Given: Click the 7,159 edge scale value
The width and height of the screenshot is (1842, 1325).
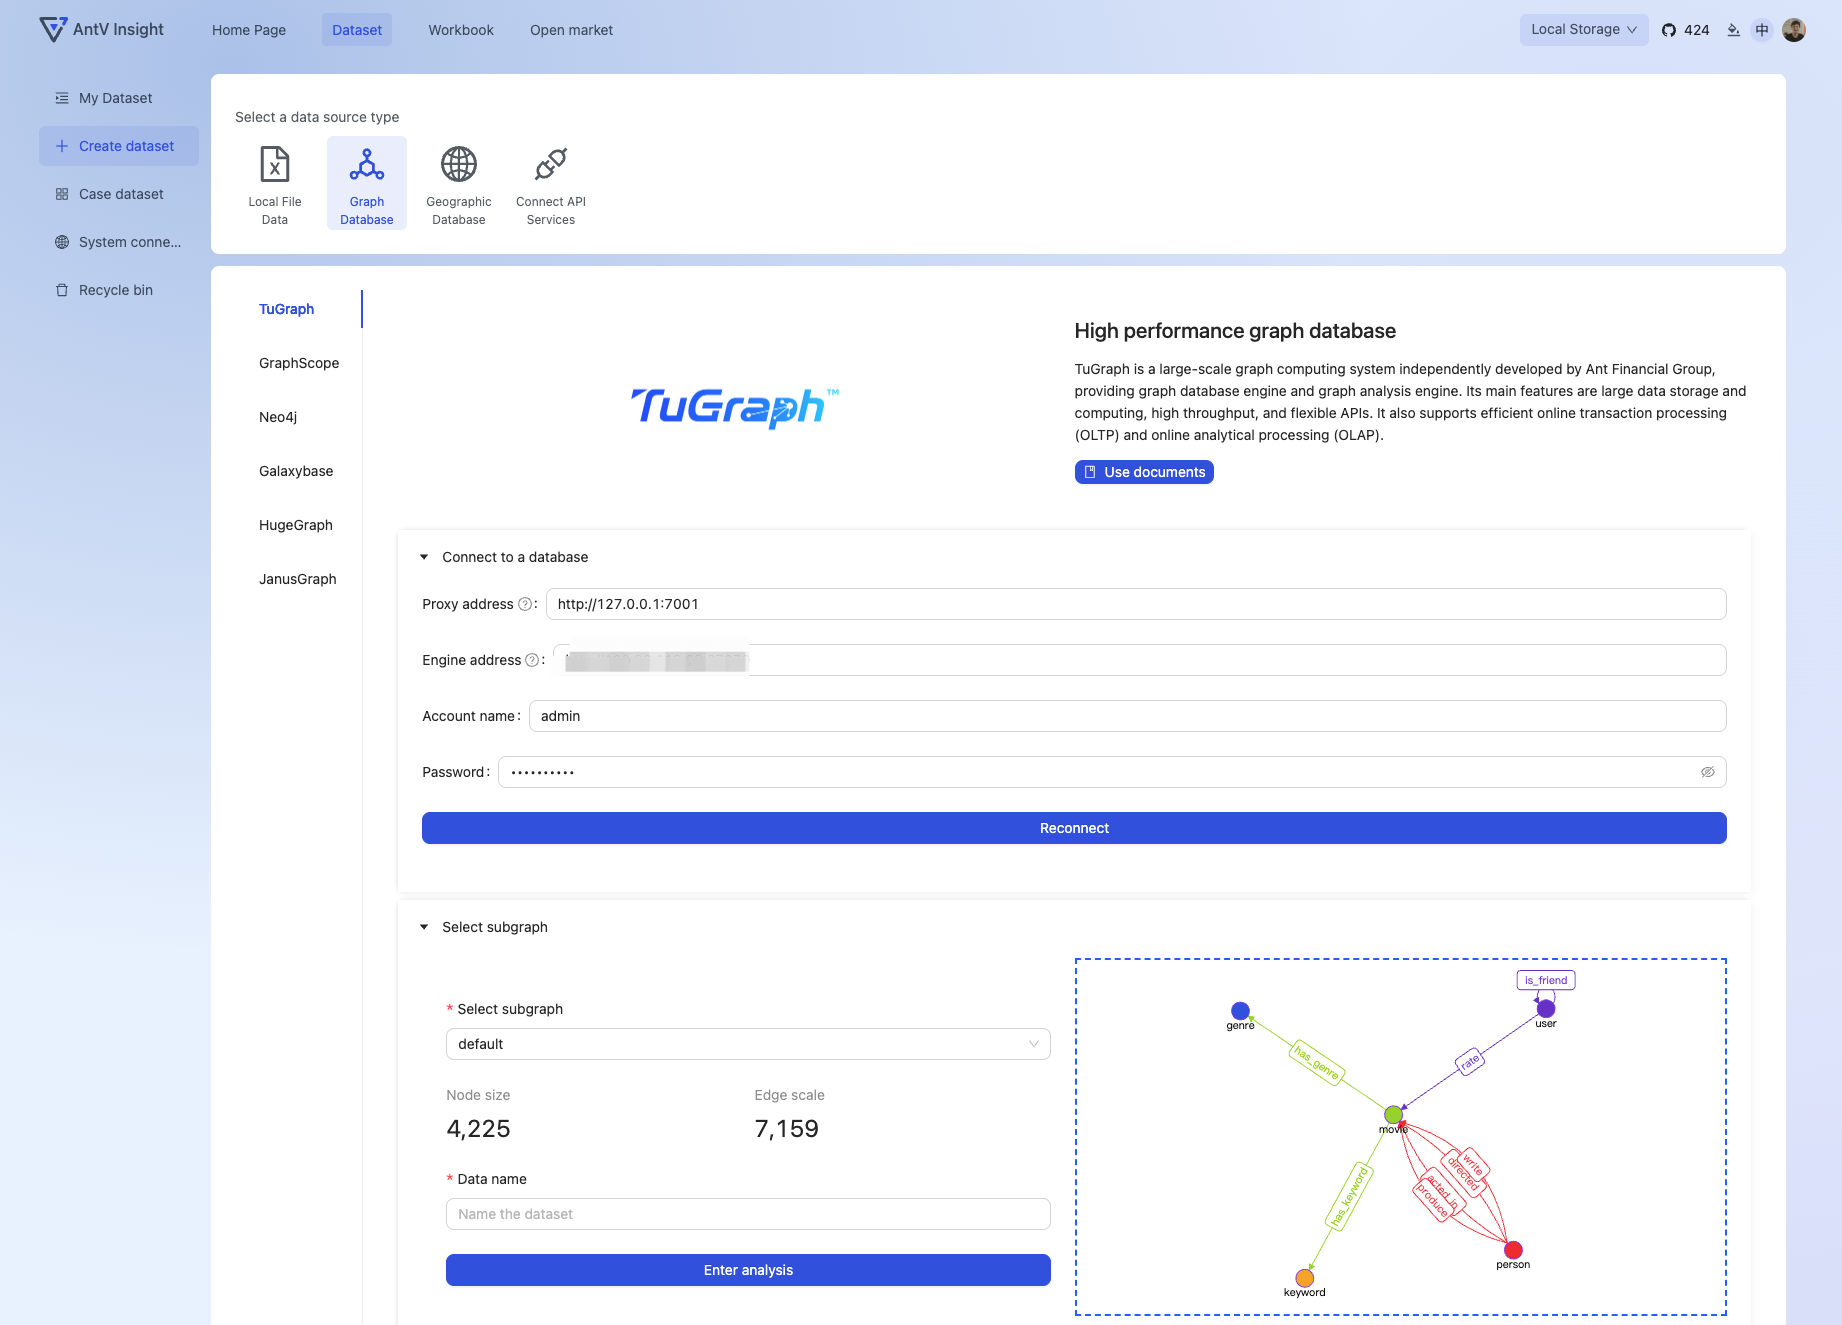Looking at the screenshot, I should [787, 1129].
